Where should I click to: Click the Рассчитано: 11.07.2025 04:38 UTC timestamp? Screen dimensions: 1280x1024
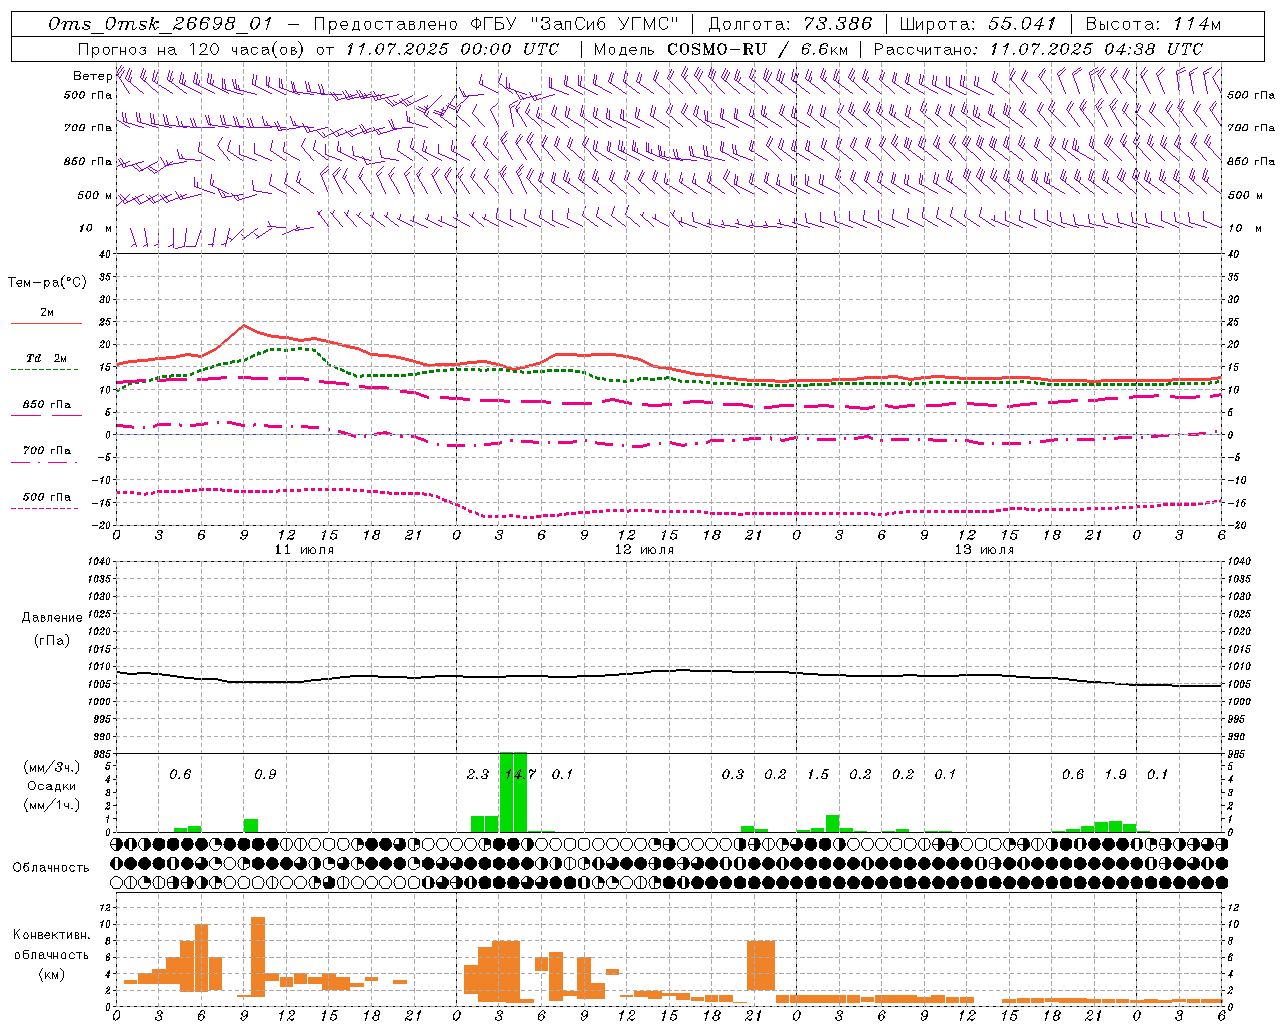pos(1038,49)
